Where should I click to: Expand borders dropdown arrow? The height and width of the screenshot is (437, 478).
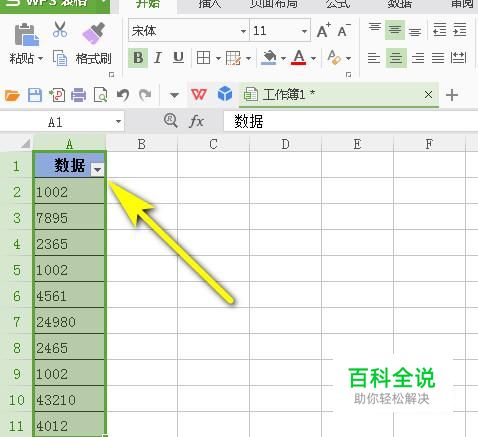coord(218,59)
